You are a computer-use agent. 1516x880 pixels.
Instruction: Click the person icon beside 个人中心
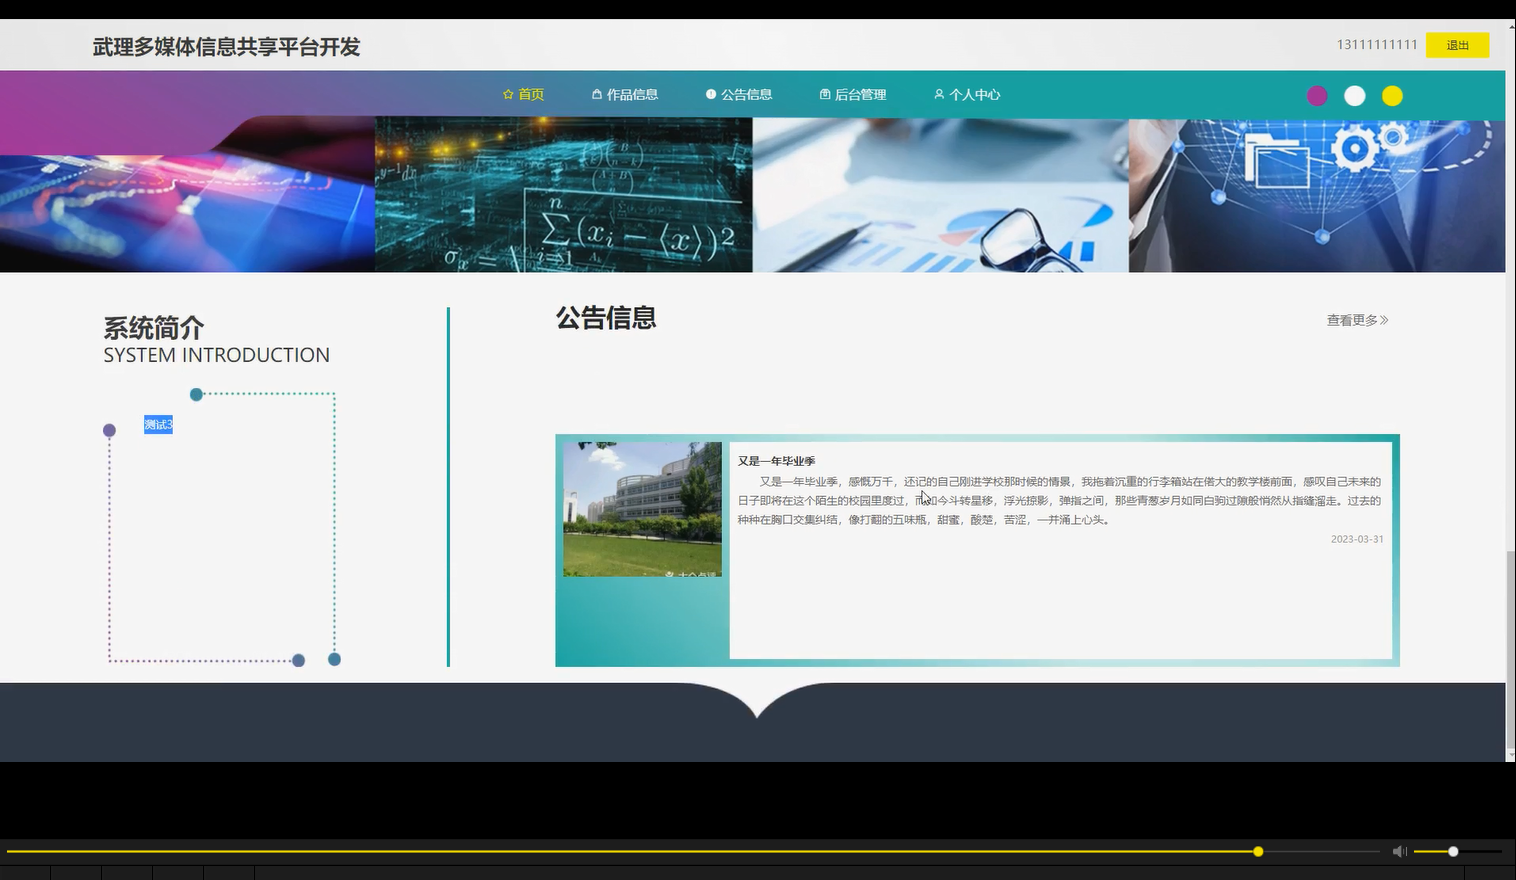click(x=937, y=94)
